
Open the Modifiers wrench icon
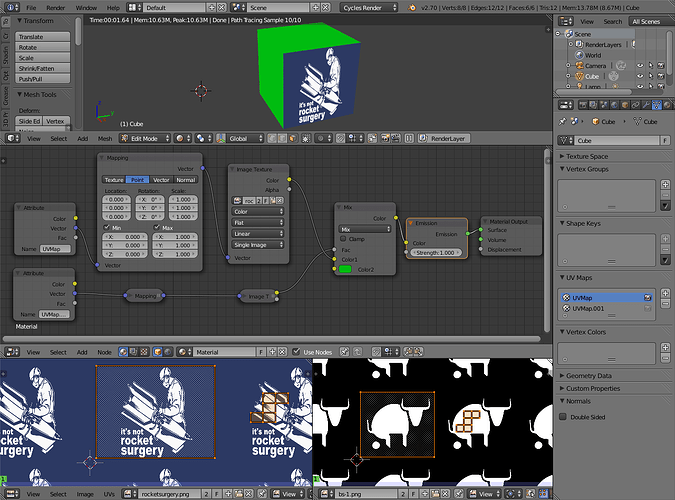[x=646, y=105]
